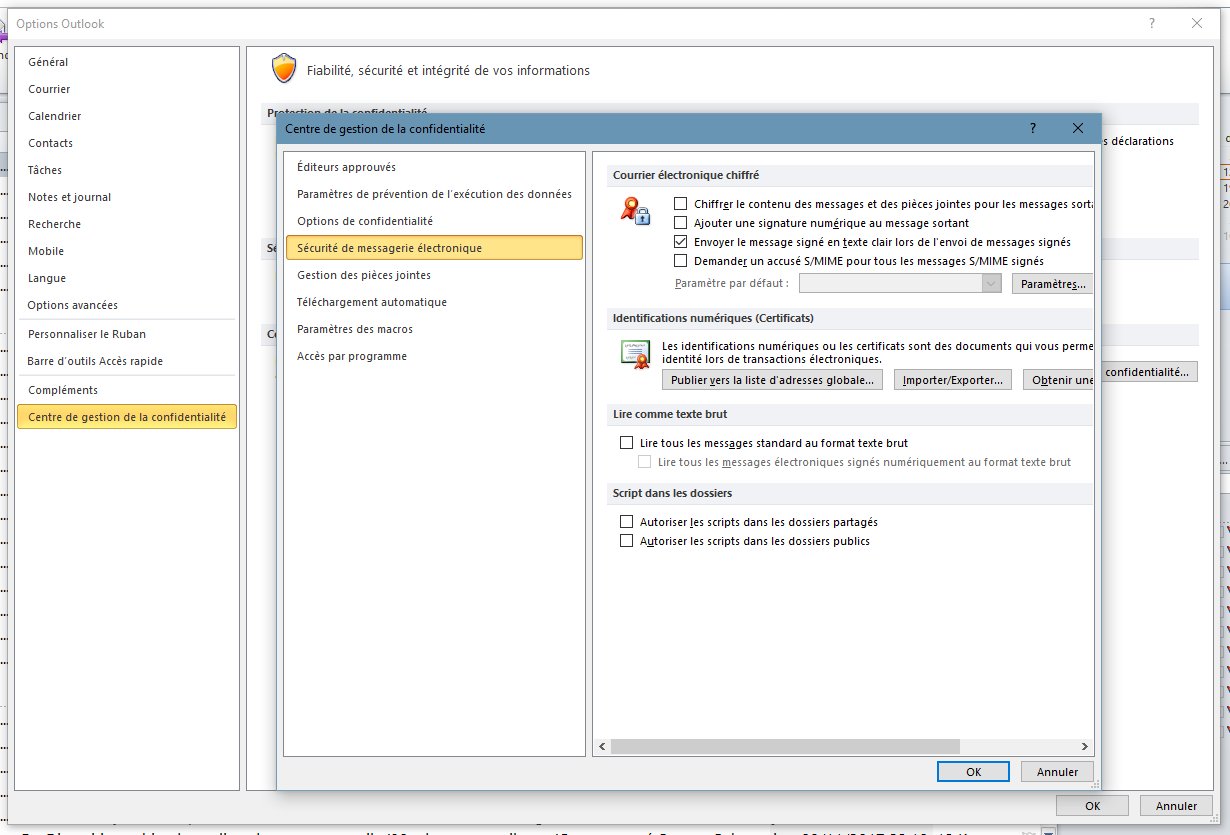Click Publier vers la liste d'adresses globale
This screenshot has width=1230, height=835.
click(x=772, y=380)
